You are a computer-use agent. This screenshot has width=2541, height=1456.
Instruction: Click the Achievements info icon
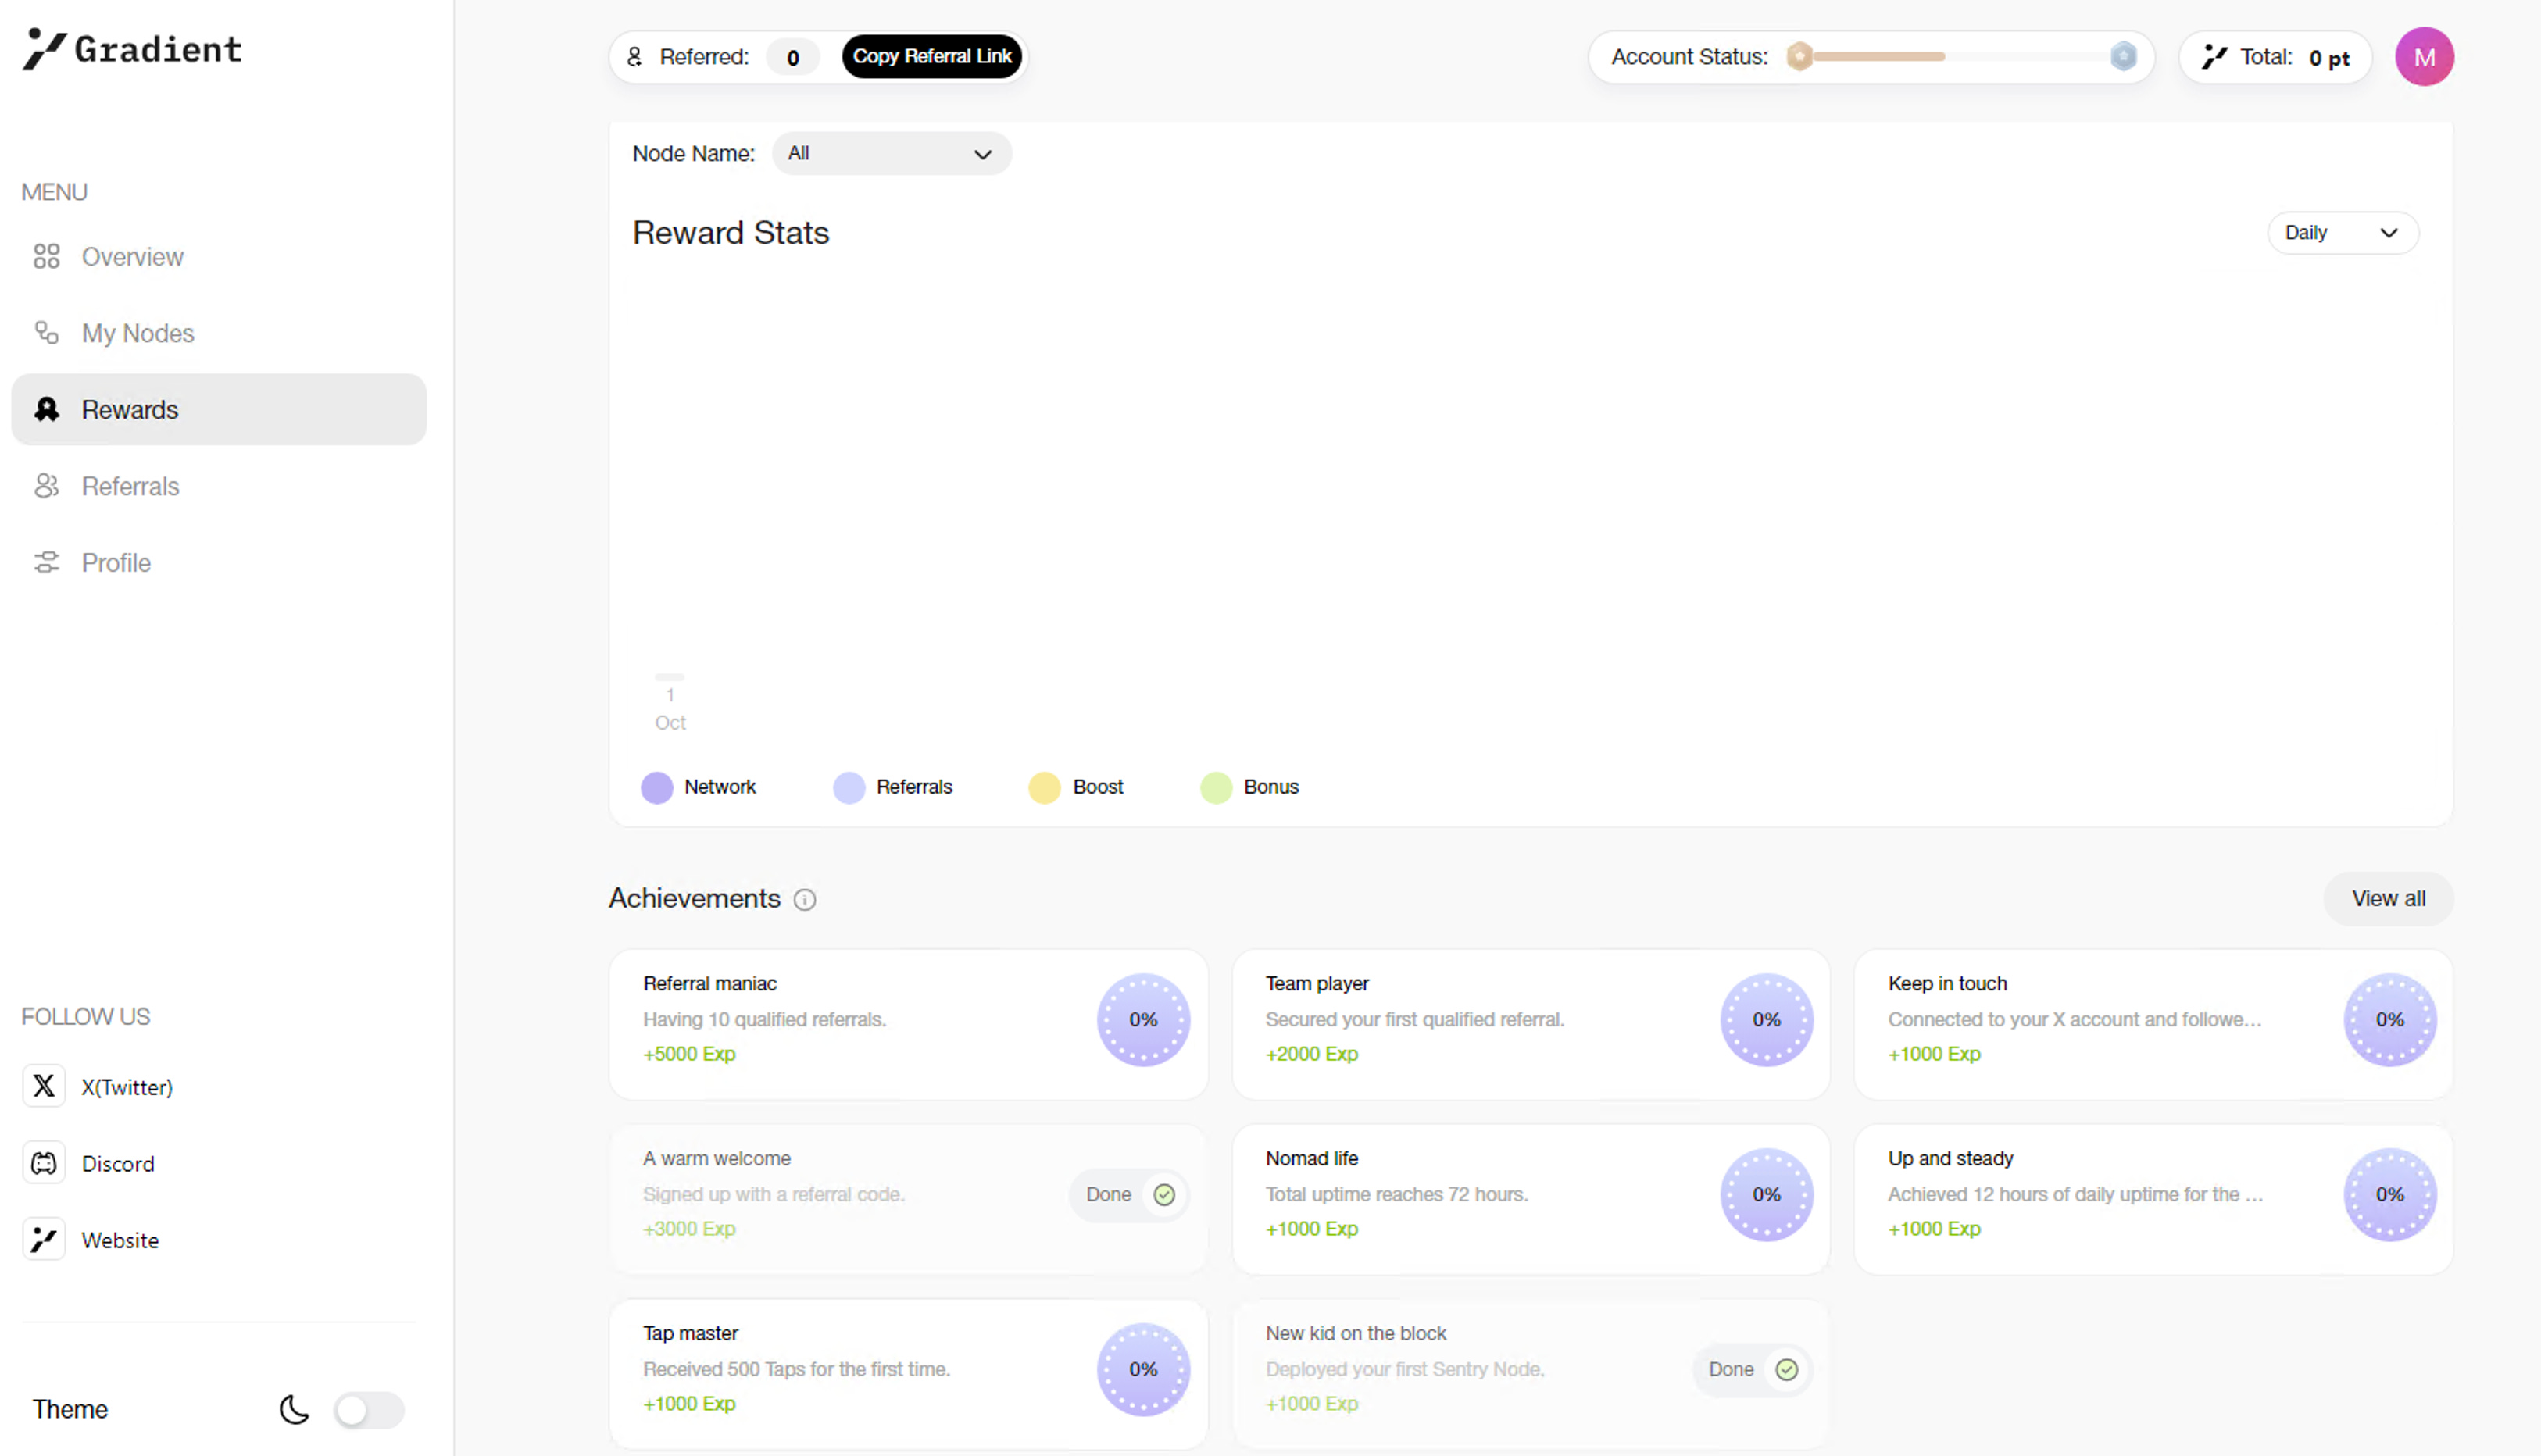805,900
